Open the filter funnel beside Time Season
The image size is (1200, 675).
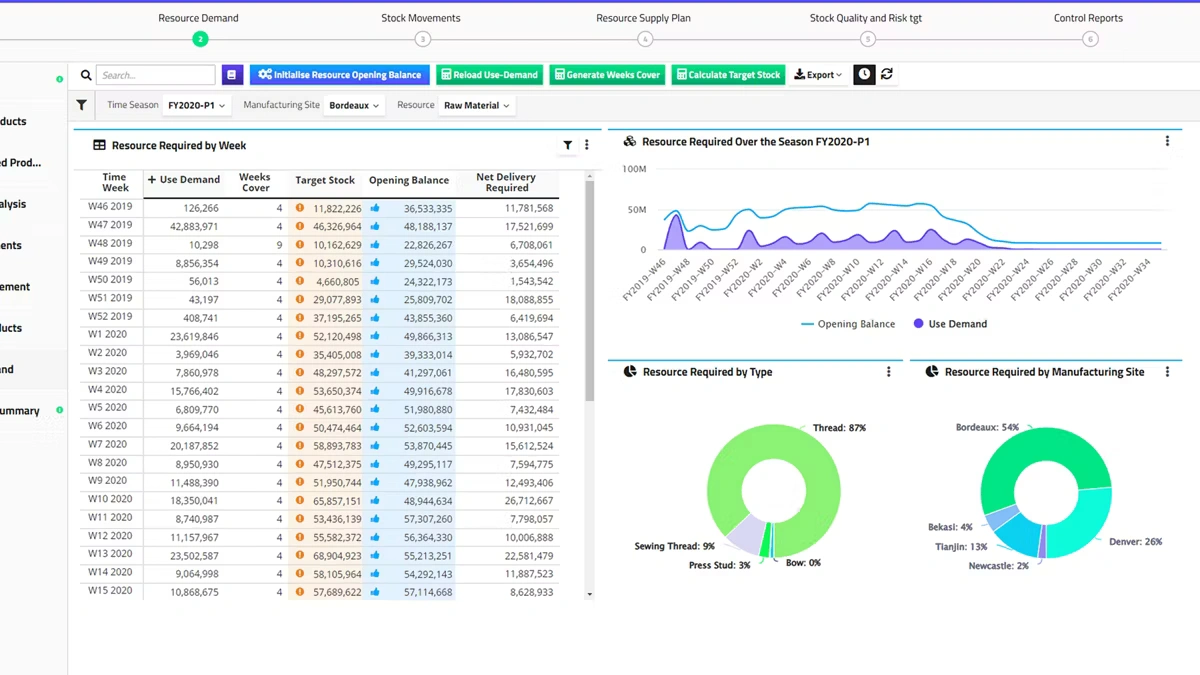tap(82, 105)
